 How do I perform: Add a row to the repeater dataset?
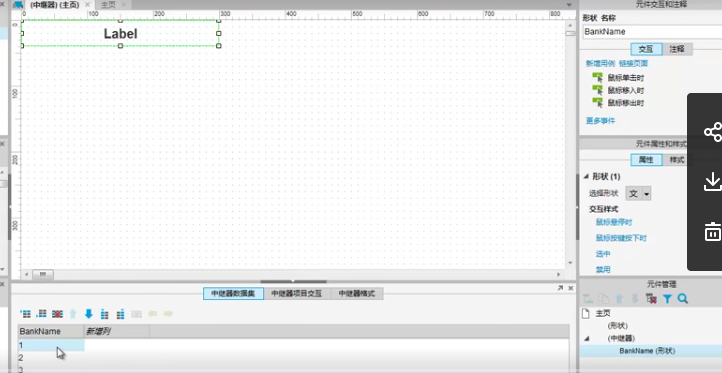click(x=26, y=314)
